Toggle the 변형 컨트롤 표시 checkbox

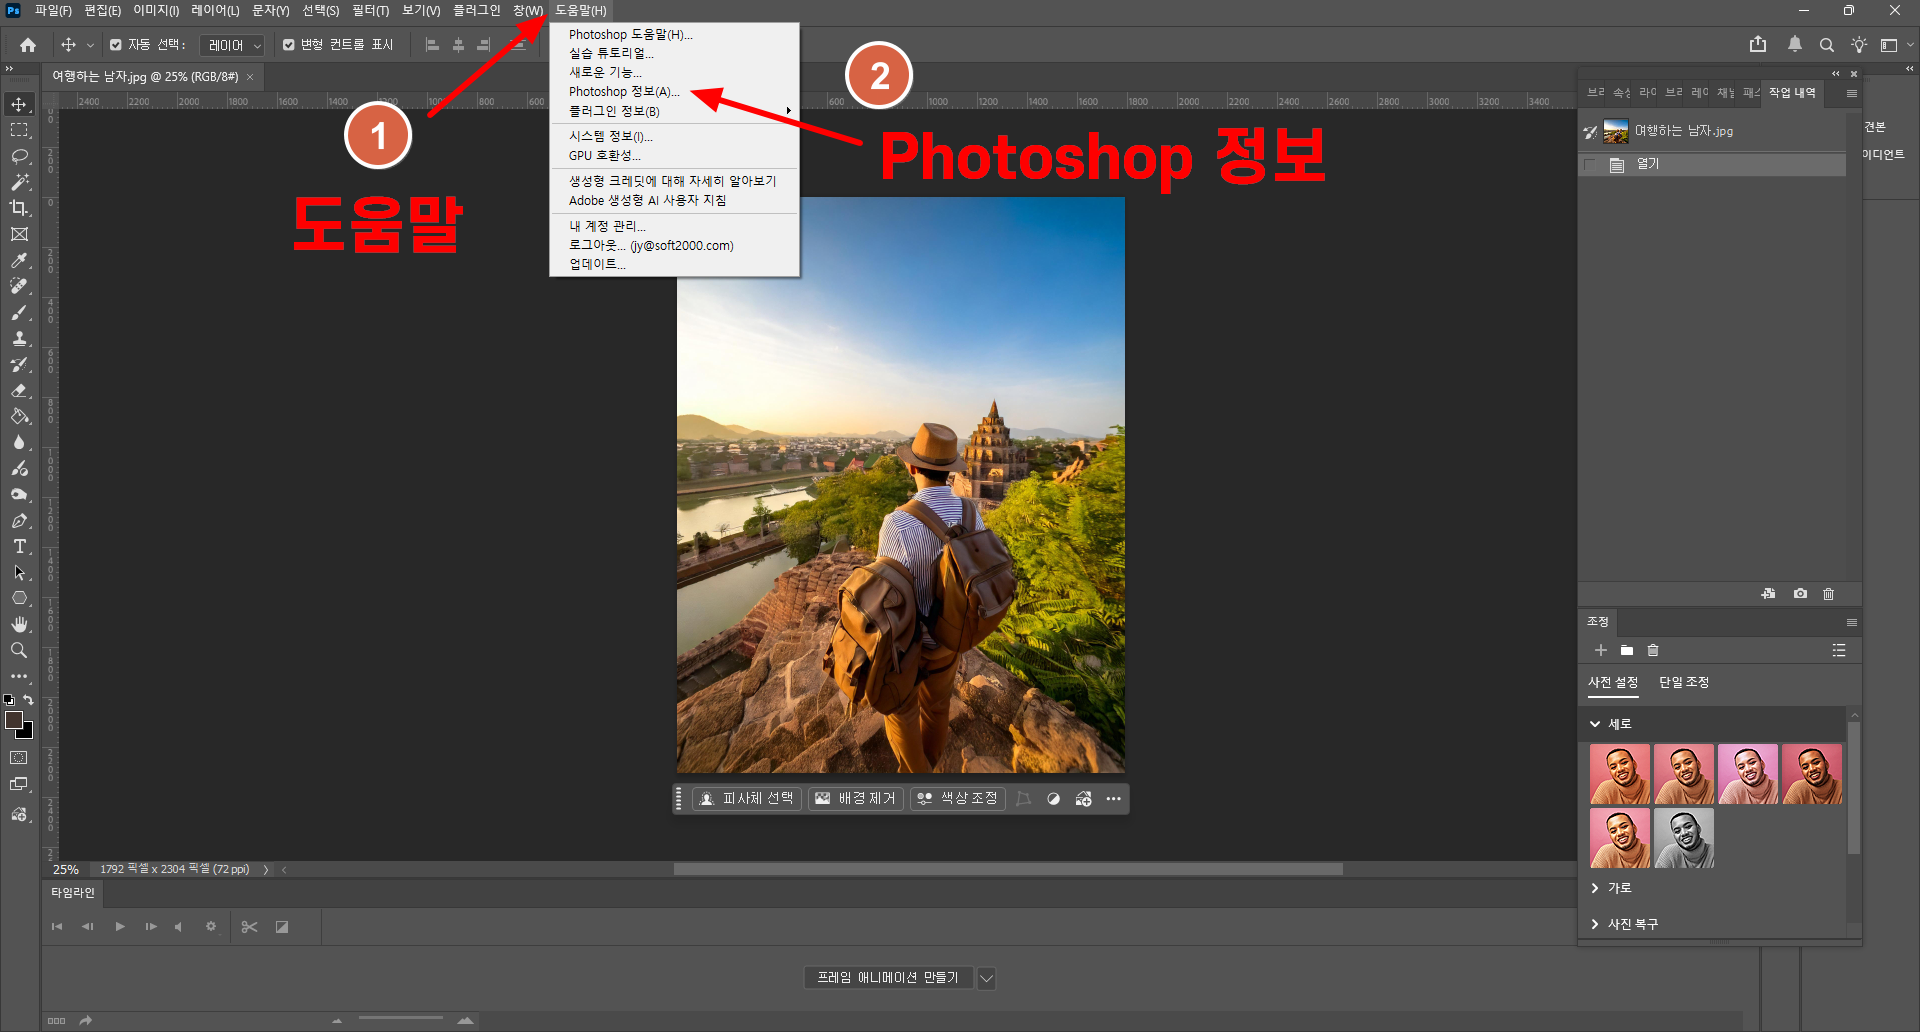[289, 45]
